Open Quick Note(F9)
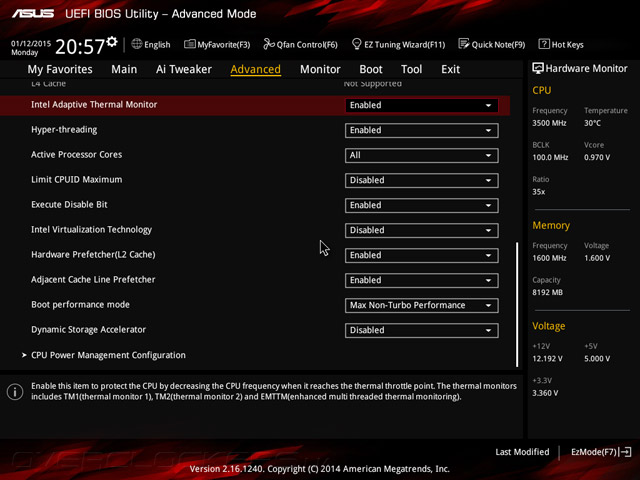Image resolution: width=640 pixels, height=480 pixels. [x=492, y=44]
